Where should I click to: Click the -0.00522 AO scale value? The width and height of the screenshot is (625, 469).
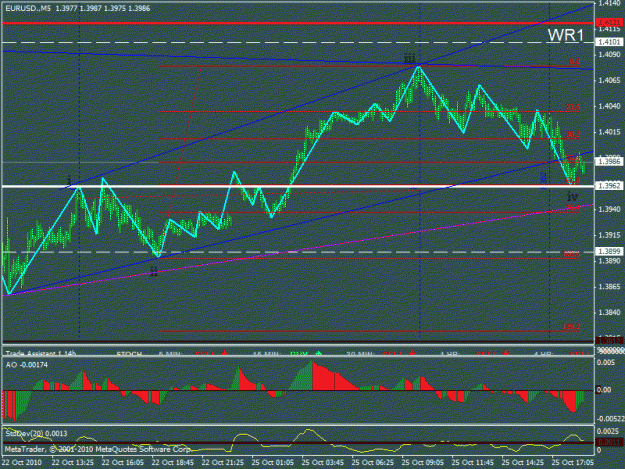pos(610,418)
